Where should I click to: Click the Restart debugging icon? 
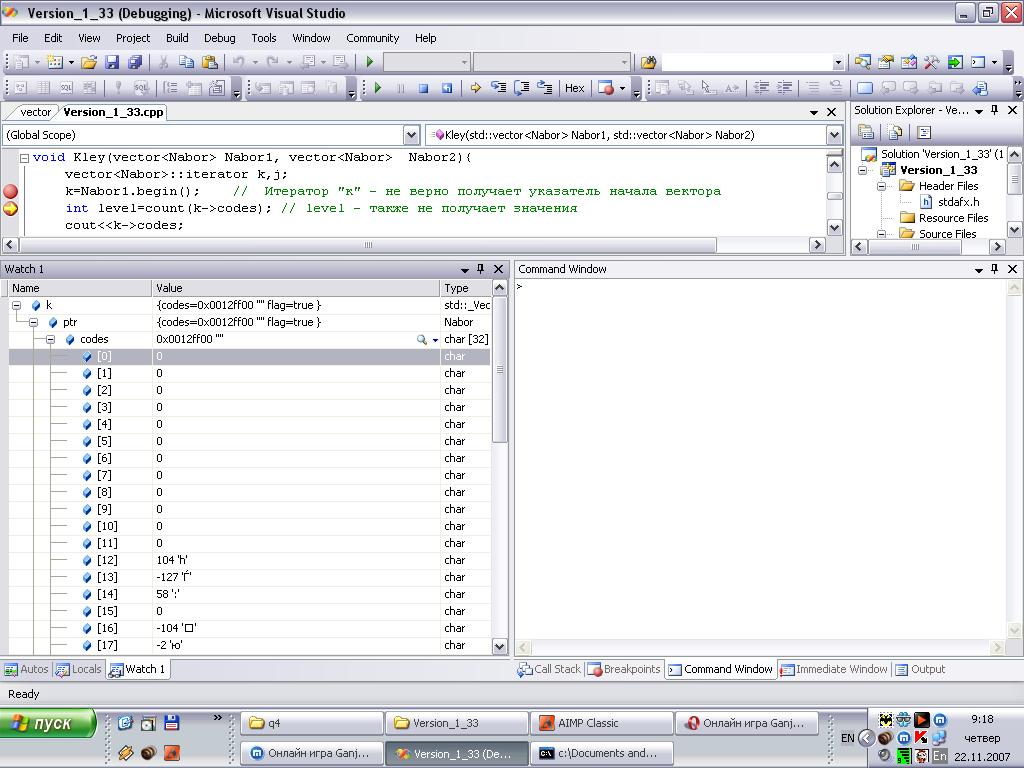[446, 88]
